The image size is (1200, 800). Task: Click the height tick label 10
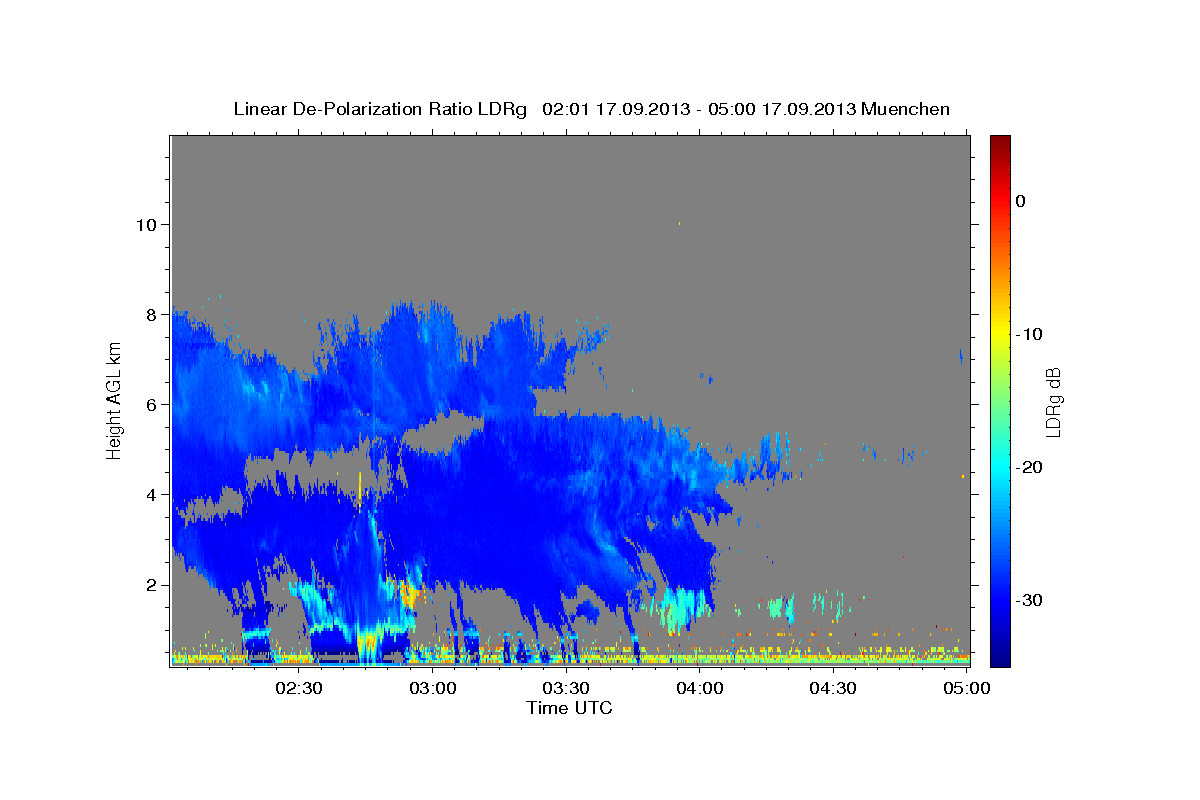tap(145, 224)
